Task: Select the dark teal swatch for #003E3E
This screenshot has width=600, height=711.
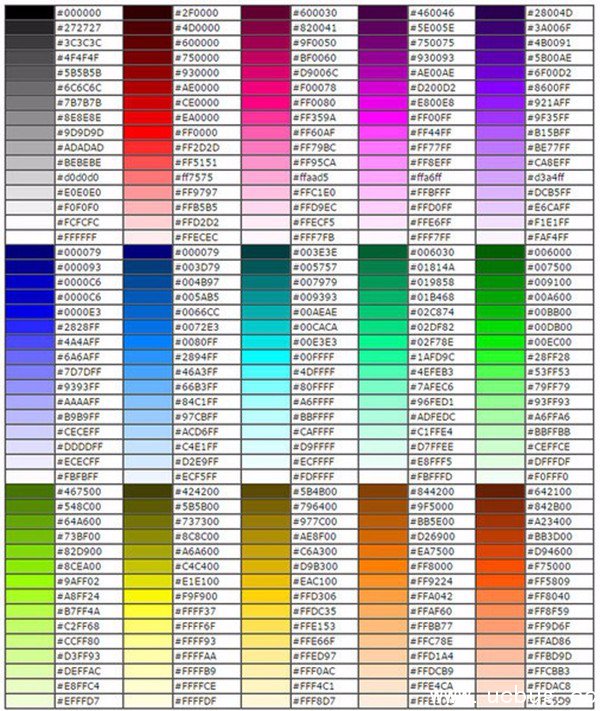Action: tap(264, 253)
